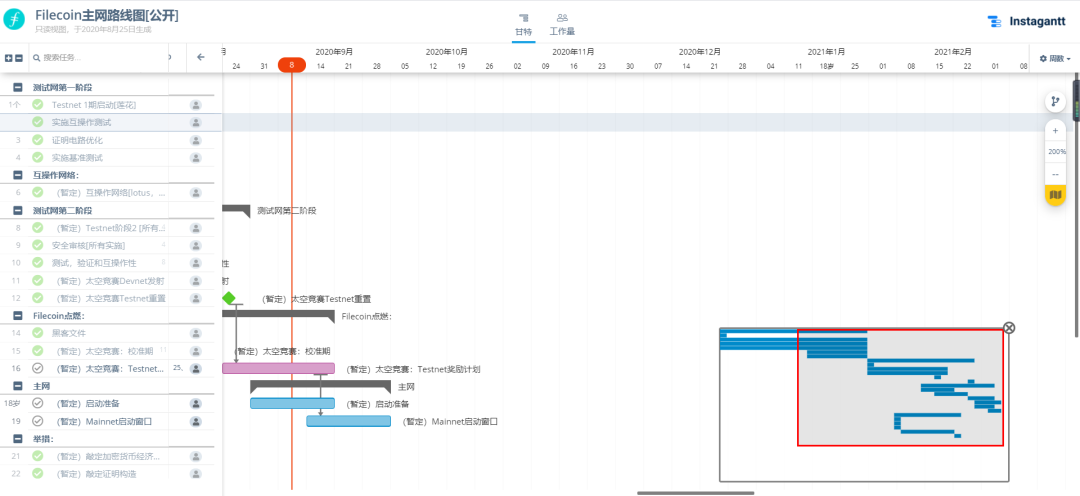Toggle completion of 实施基准测试 task

pyautogui.click(x=38, y=157)
